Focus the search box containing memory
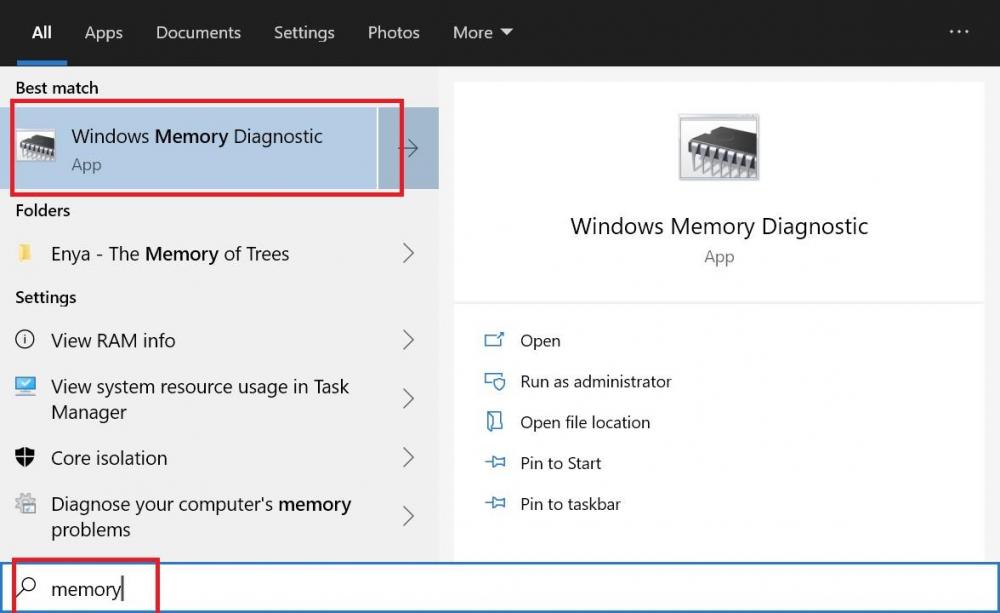The image size is (1000, 613). [500, 587]
